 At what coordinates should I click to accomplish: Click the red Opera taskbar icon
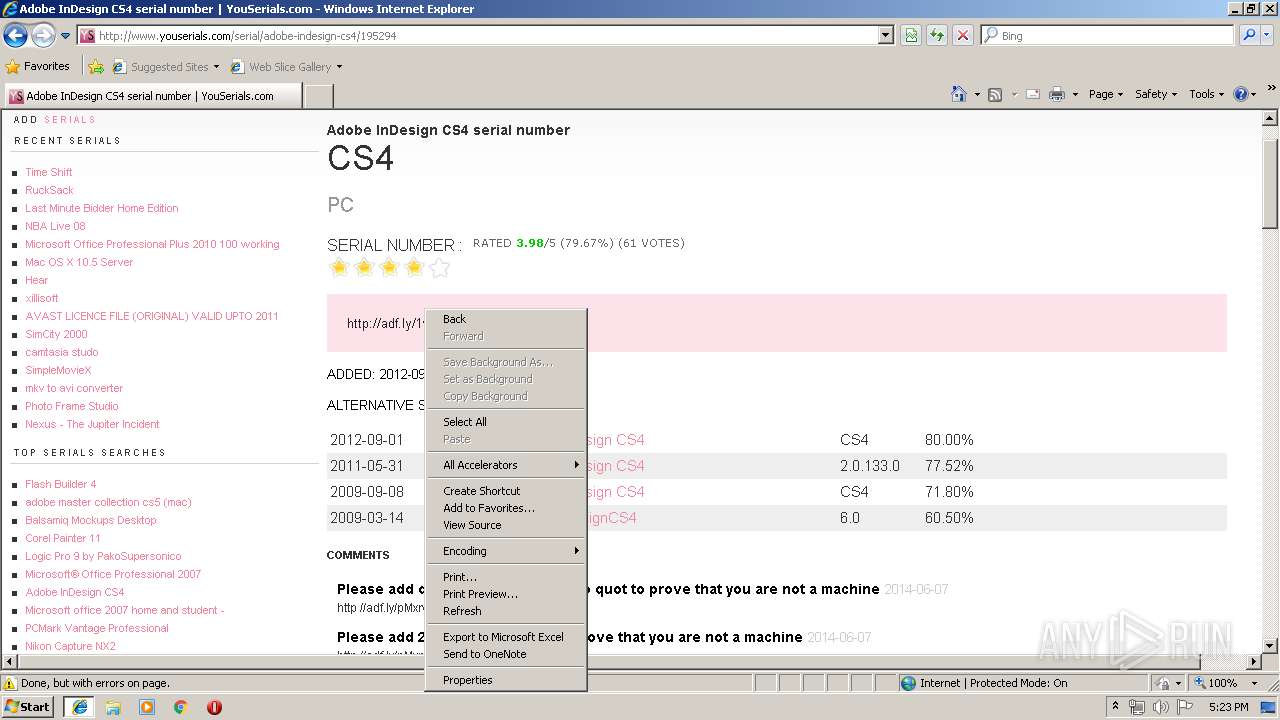214,707
